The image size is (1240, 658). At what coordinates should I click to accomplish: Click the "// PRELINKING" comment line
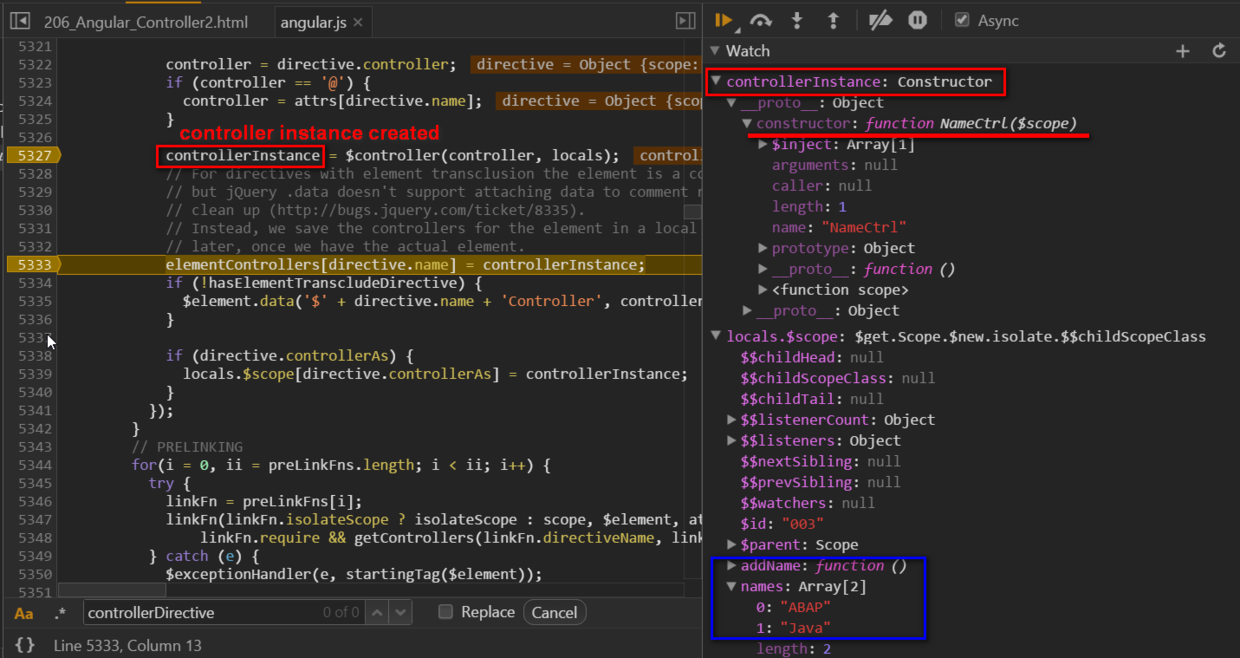click(187, 447)
